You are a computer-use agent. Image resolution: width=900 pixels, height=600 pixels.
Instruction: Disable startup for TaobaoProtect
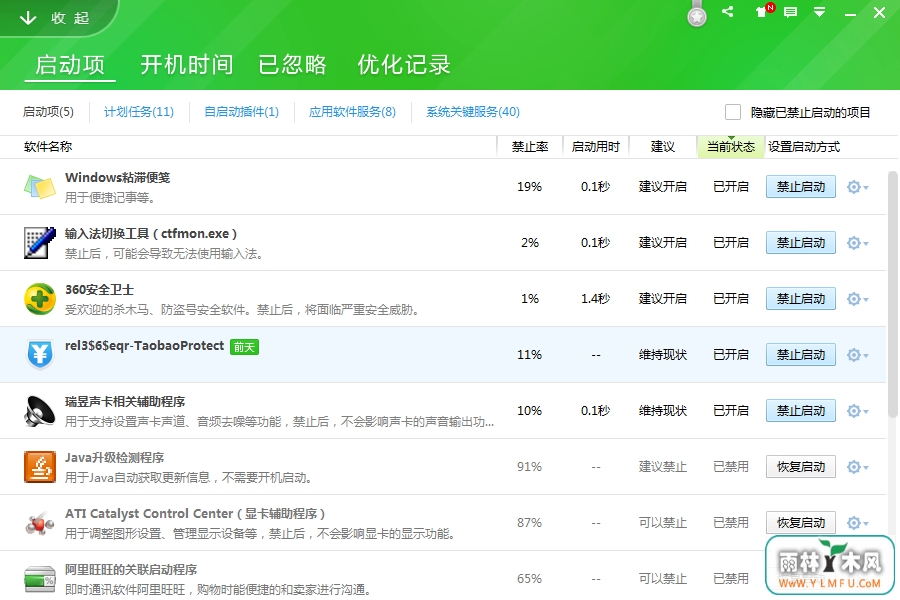tap(801, 355)
